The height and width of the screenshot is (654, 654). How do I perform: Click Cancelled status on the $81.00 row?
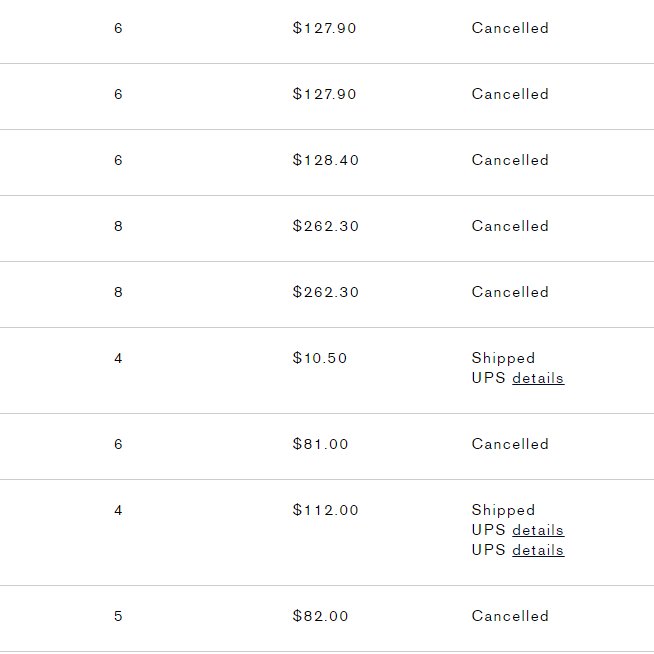coord(510,444)
